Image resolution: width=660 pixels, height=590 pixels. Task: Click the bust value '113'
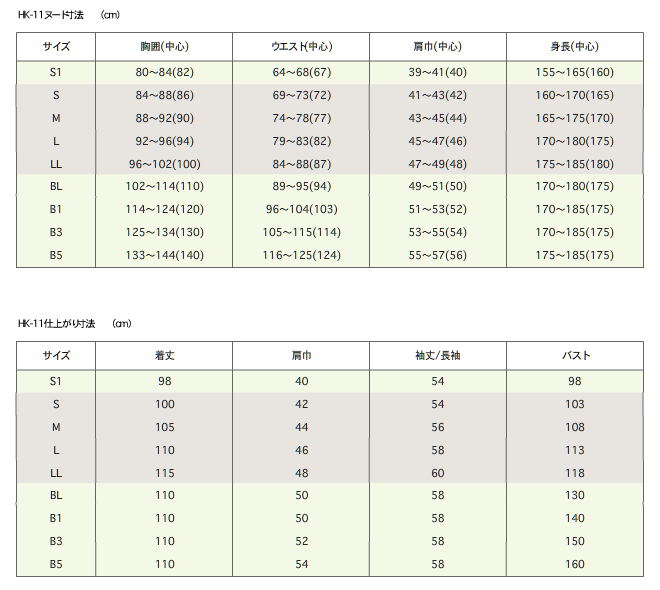click(575, 450)
